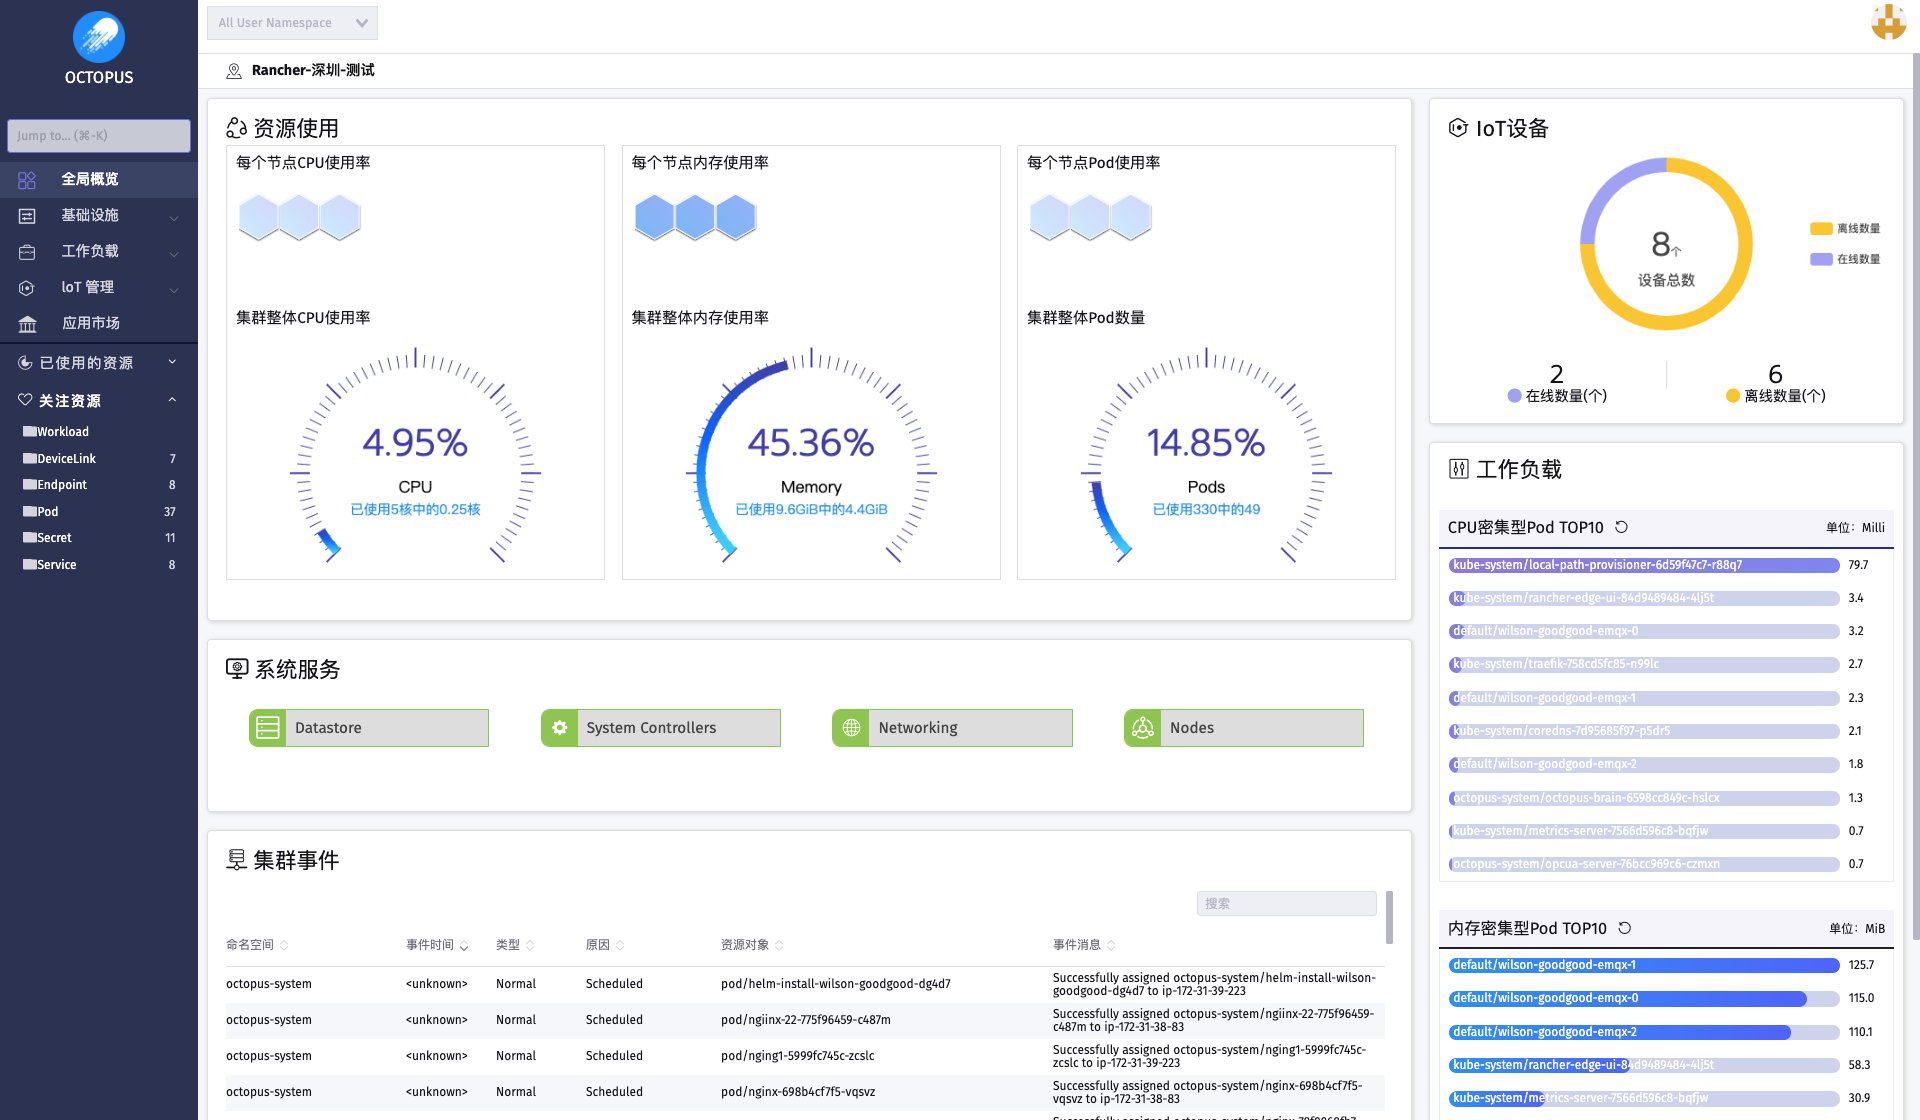Open 应用市场 from the sidebar
This screenshot has width=1920, height=1120.
90,323
